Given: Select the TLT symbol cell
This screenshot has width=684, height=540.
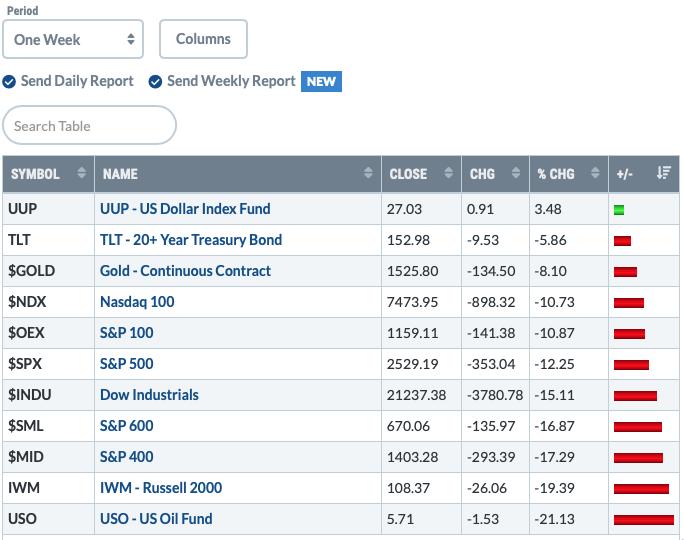Looking at the screenshot, I should tap(48, 240).
